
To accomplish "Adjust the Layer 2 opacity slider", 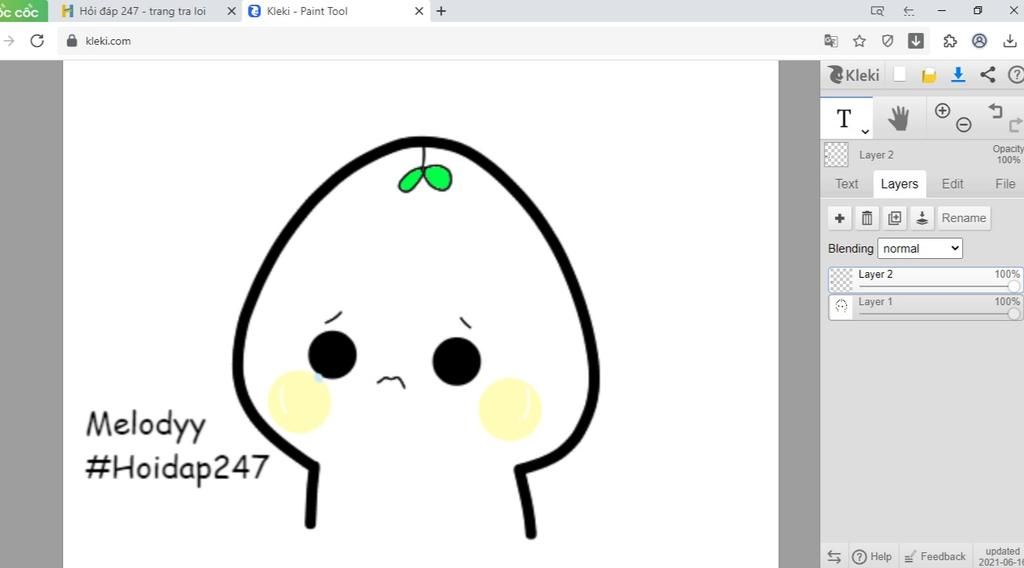I will (938, 287).
